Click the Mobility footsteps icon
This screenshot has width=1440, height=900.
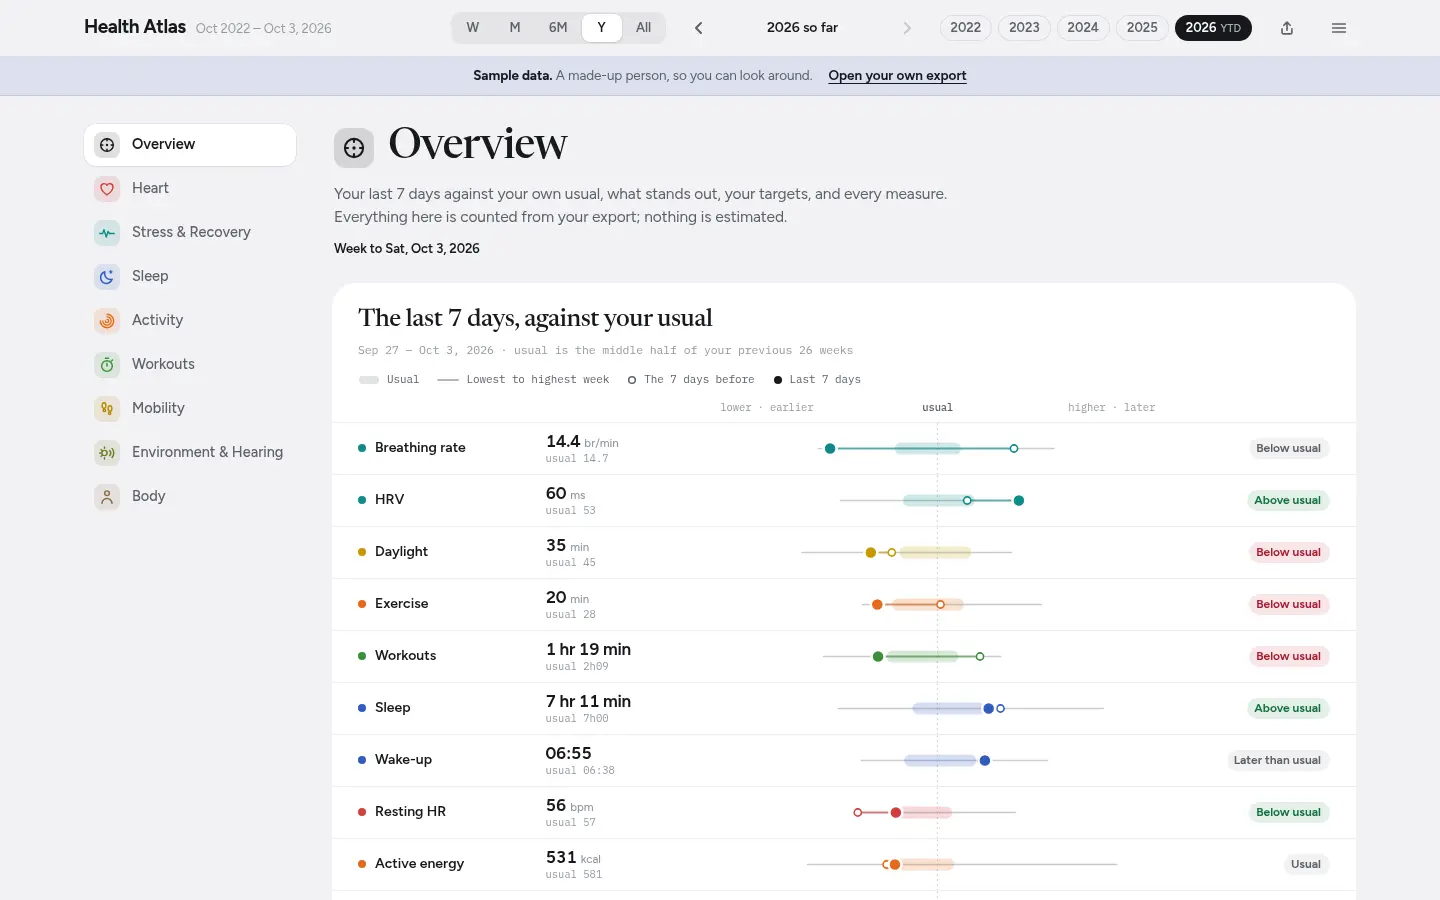(107, 409)
